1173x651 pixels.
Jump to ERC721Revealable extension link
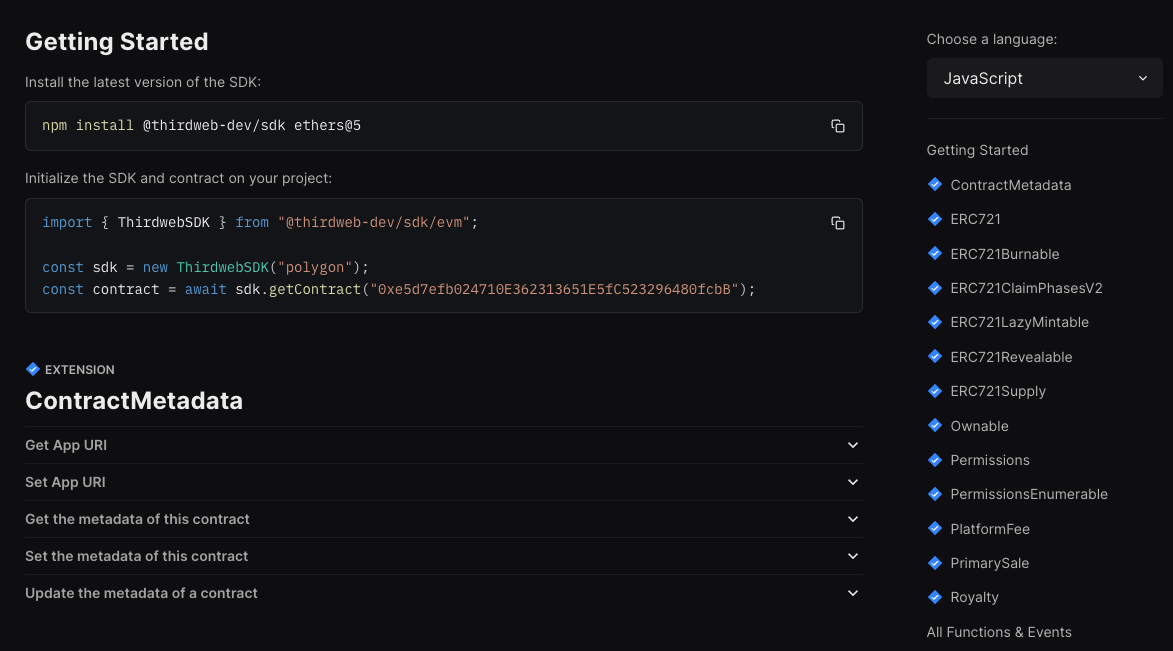point(1011,357)
